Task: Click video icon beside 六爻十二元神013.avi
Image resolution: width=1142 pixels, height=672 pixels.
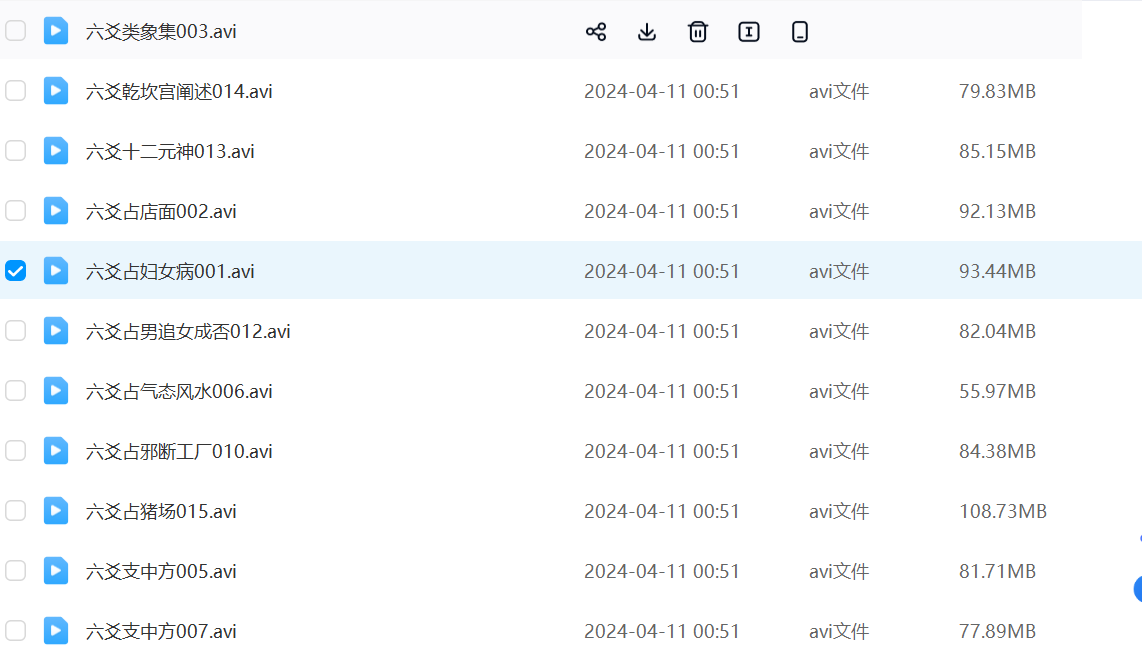Action: click(56, 151)
